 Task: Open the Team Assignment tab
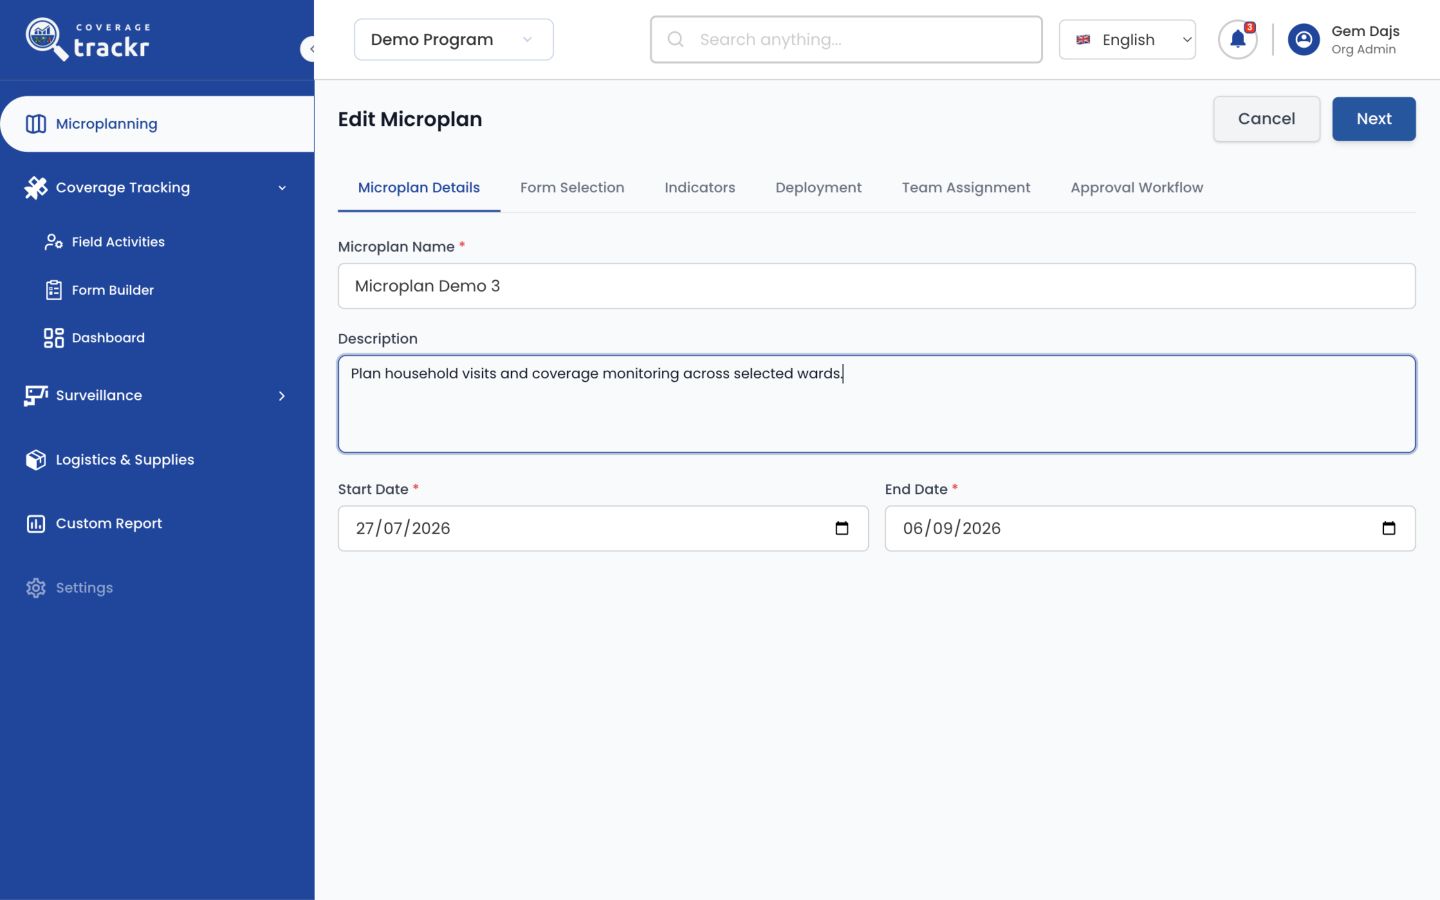(x=966, y=188)
